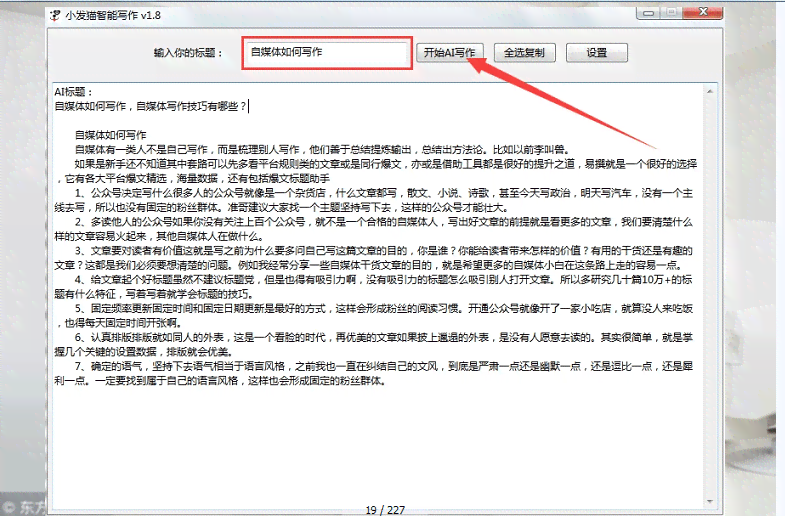Click the AI标题 line in output

(74, 92)
